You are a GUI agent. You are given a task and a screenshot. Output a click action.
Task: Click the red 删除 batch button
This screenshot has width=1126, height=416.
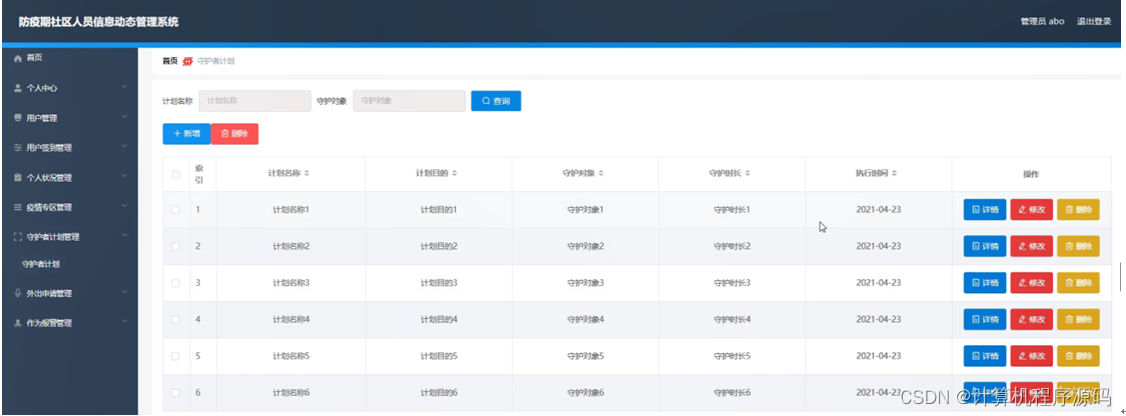234,134
